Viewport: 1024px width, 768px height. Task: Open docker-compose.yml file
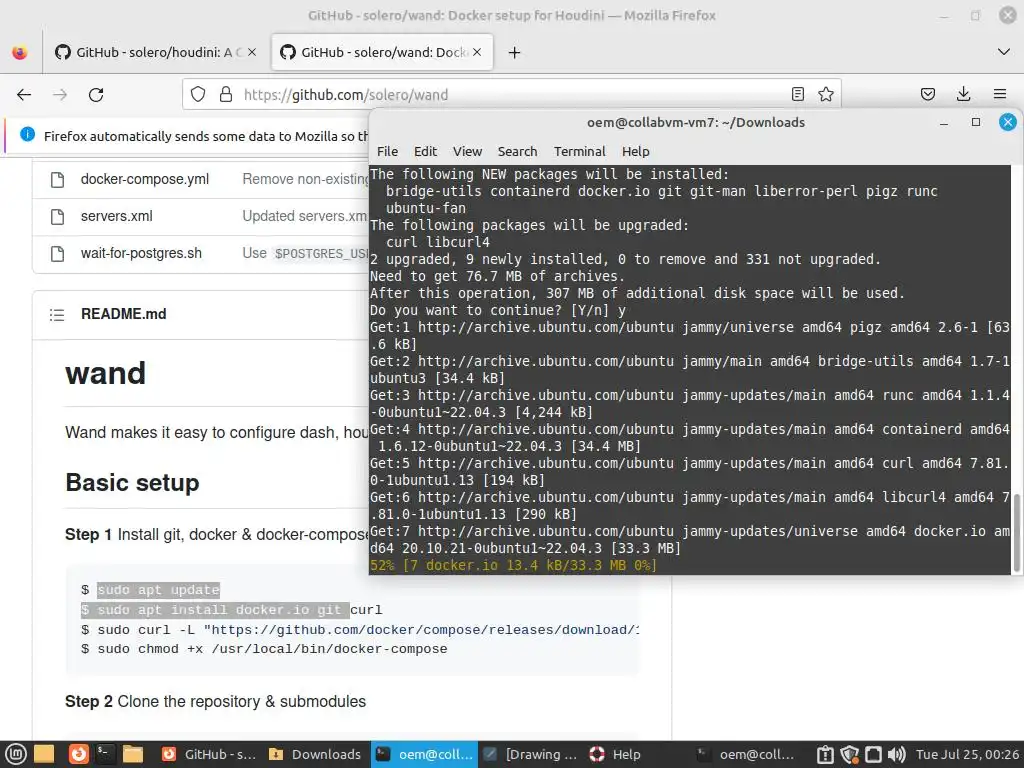click(x=145, y=179)
